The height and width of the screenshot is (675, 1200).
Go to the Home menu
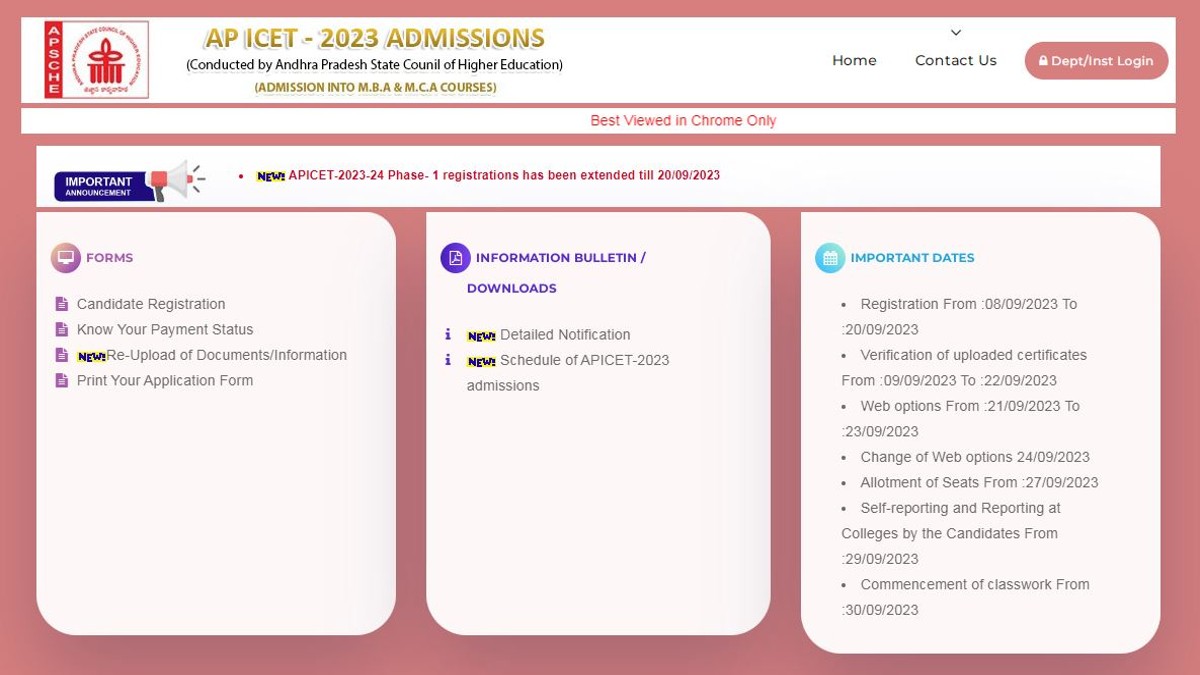(x=854, y=60)
